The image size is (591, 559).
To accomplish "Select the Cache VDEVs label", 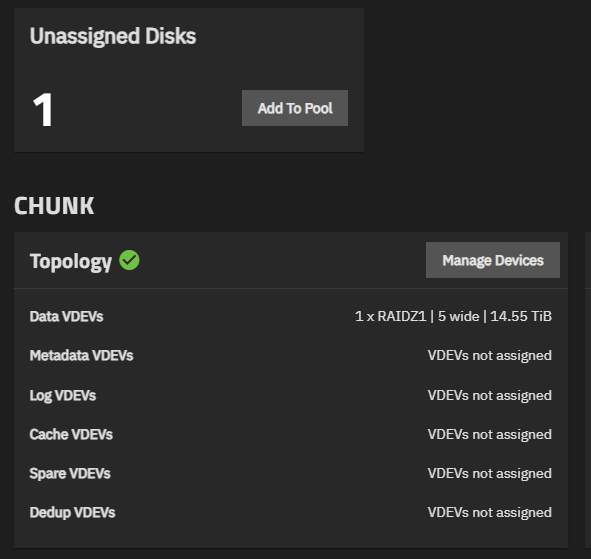I will 71,434.
